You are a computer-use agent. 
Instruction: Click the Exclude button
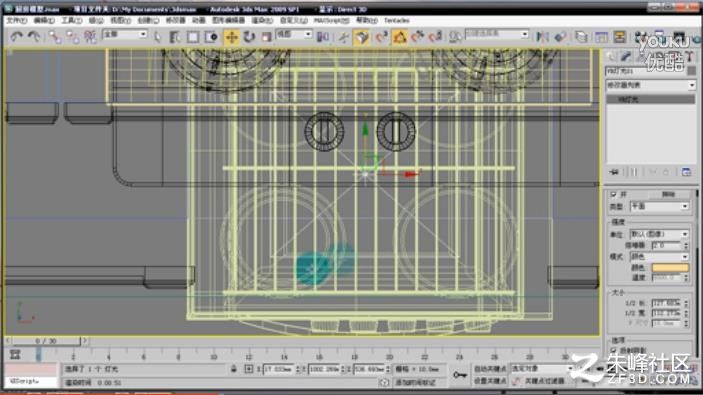(668, 194)
